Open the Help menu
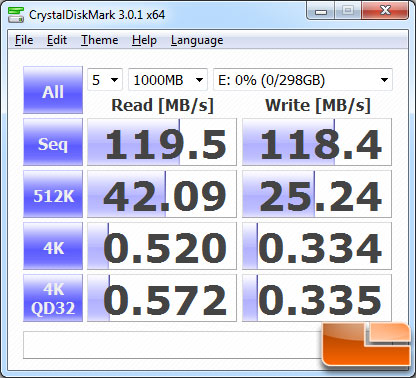Screen dimensions: 416x378 tap(144, 40)
